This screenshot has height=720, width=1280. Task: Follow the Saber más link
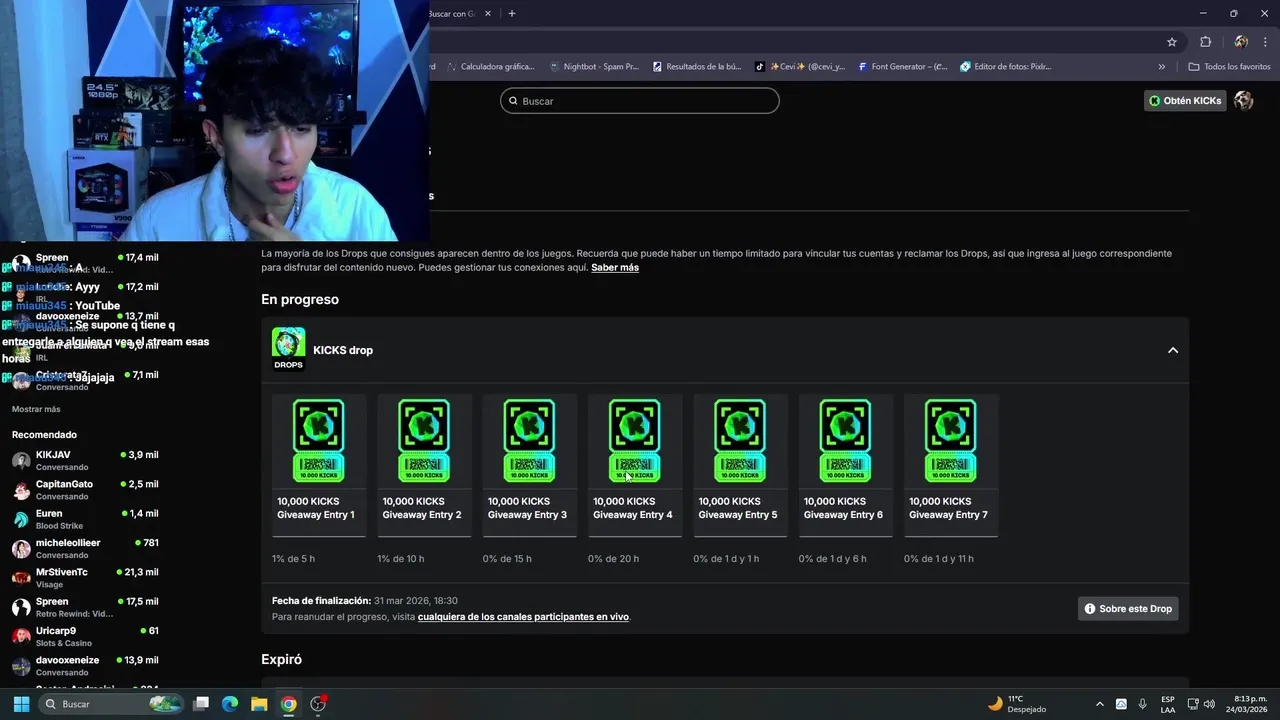pos(615,267)
